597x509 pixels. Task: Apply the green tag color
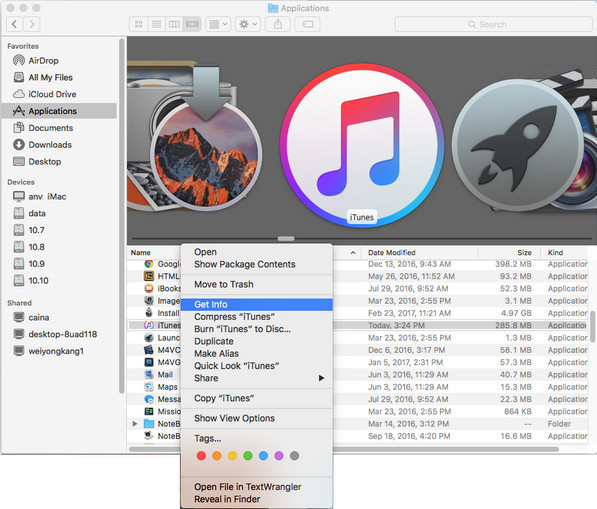[248, 456]
